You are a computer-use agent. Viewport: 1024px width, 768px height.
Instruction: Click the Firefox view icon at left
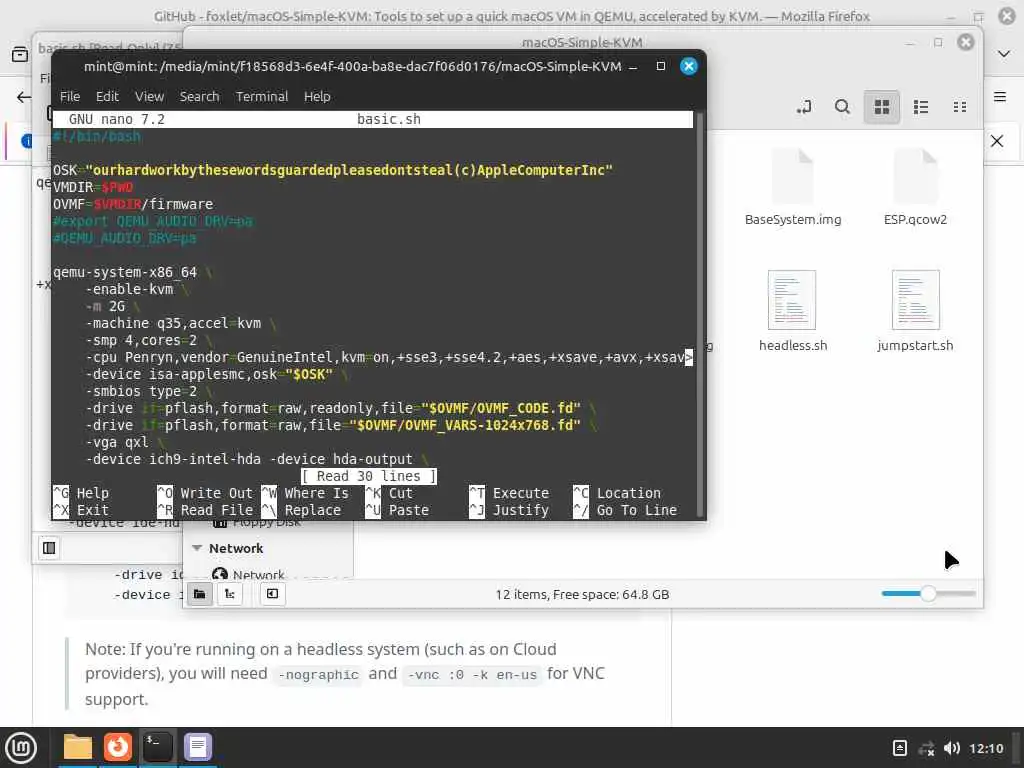pyautogui.click(x=20, y=54)
